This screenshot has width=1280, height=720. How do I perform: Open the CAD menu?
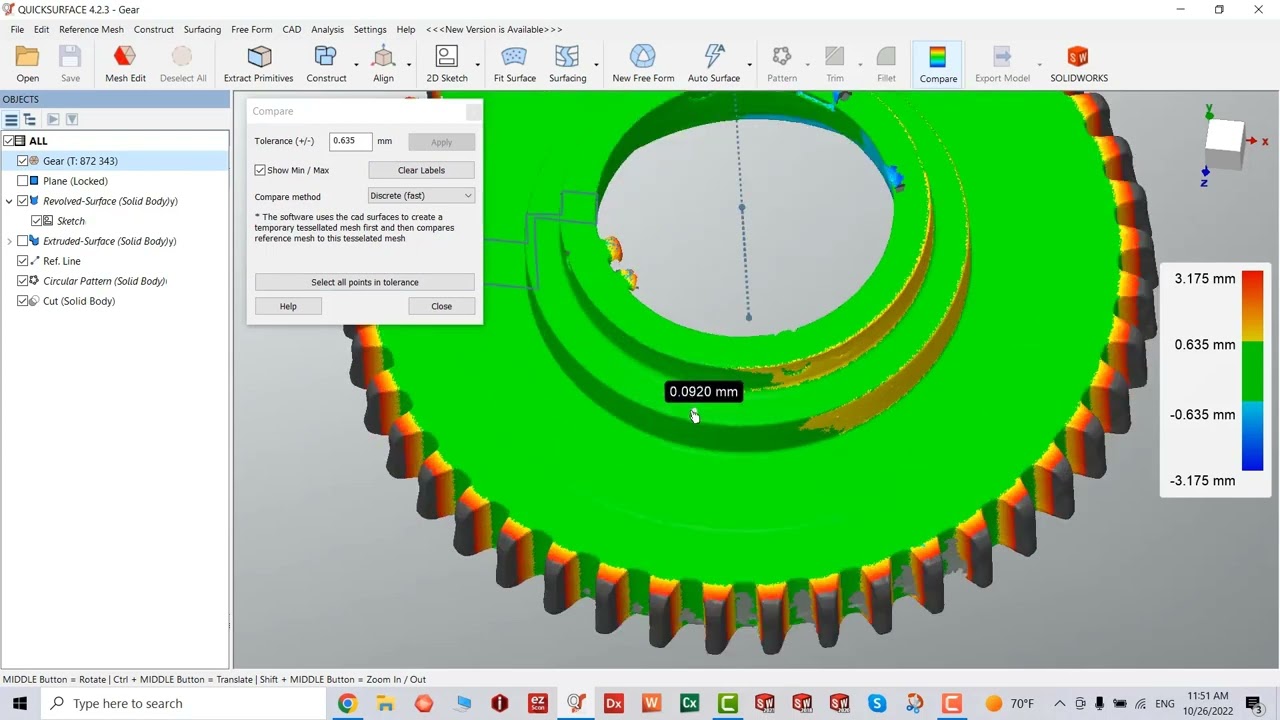(x=291, y=29)
